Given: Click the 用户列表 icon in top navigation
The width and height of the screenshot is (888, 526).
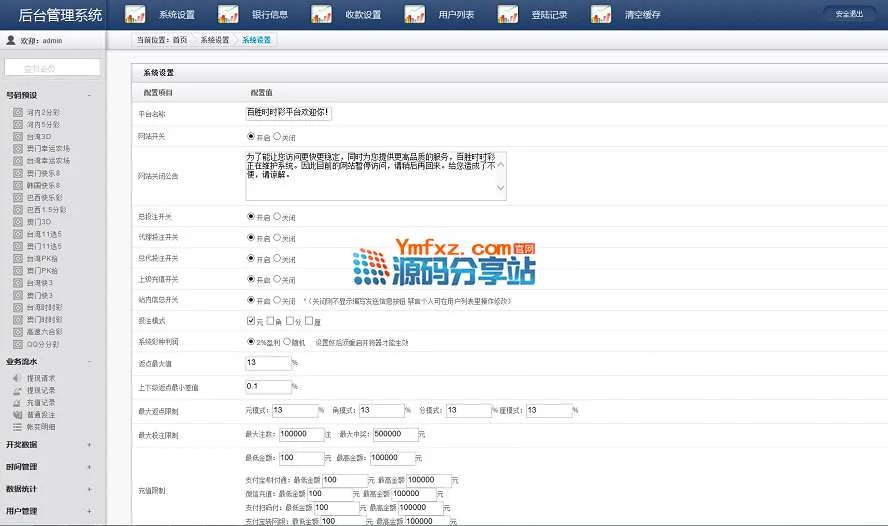Looking at the screenshot, I should [415, 15].
